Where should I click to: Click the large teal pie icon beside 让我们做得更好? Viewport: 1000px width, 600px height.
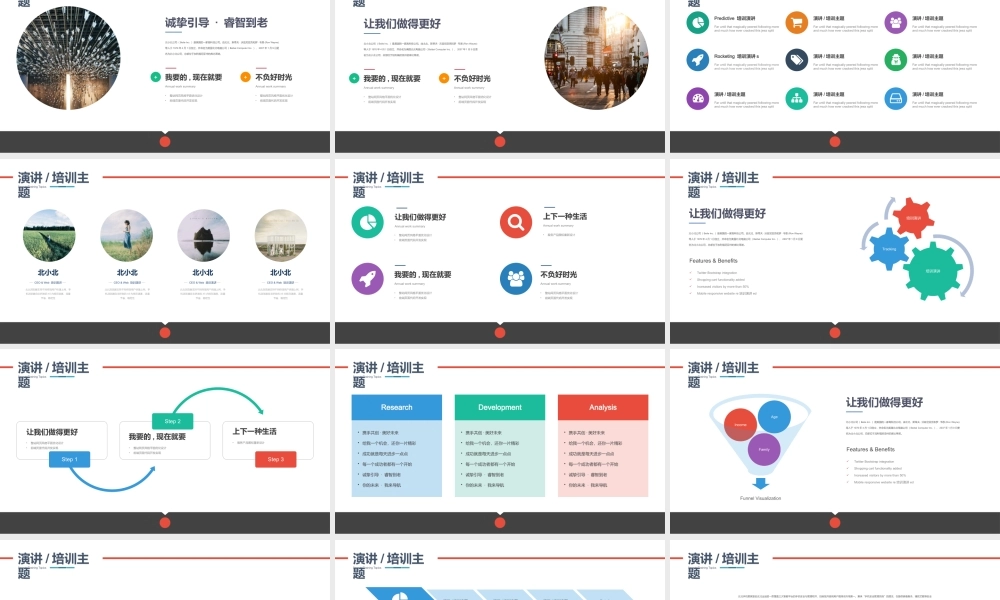pyautogui.click(x=367, y=222)
